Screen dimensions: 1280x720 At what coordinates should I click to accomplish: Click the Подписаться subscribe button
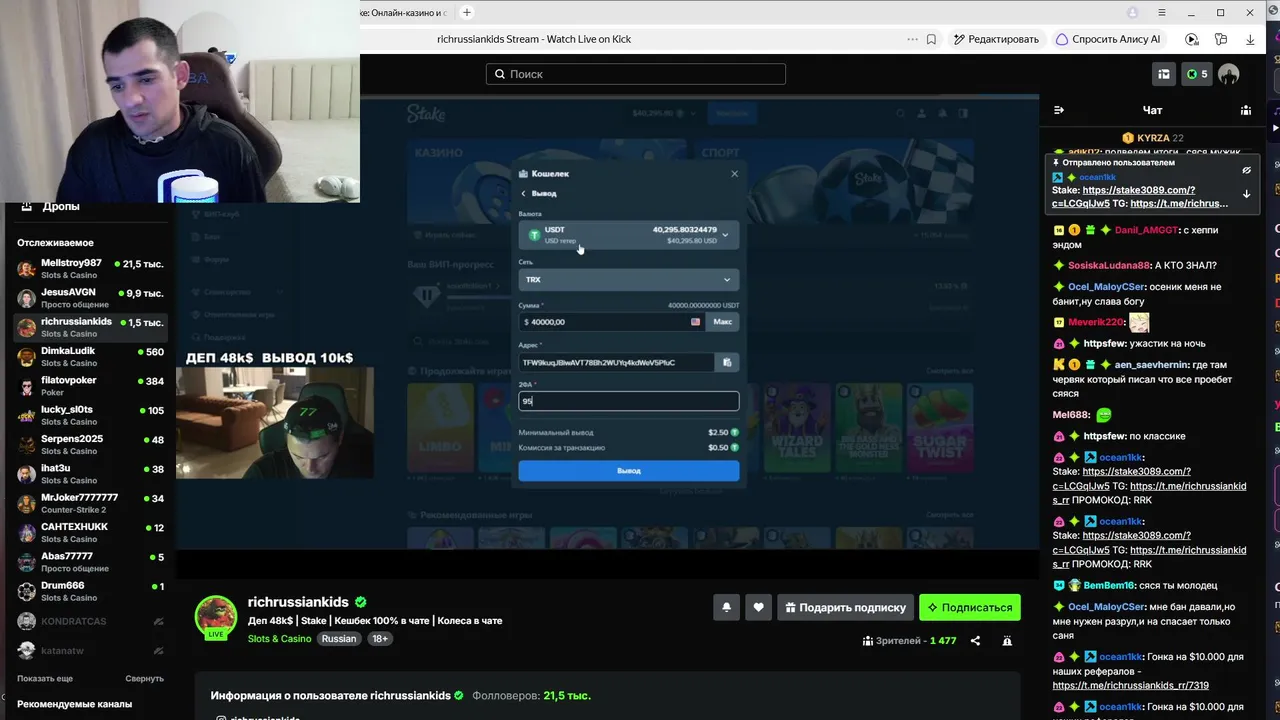[970, 607]
